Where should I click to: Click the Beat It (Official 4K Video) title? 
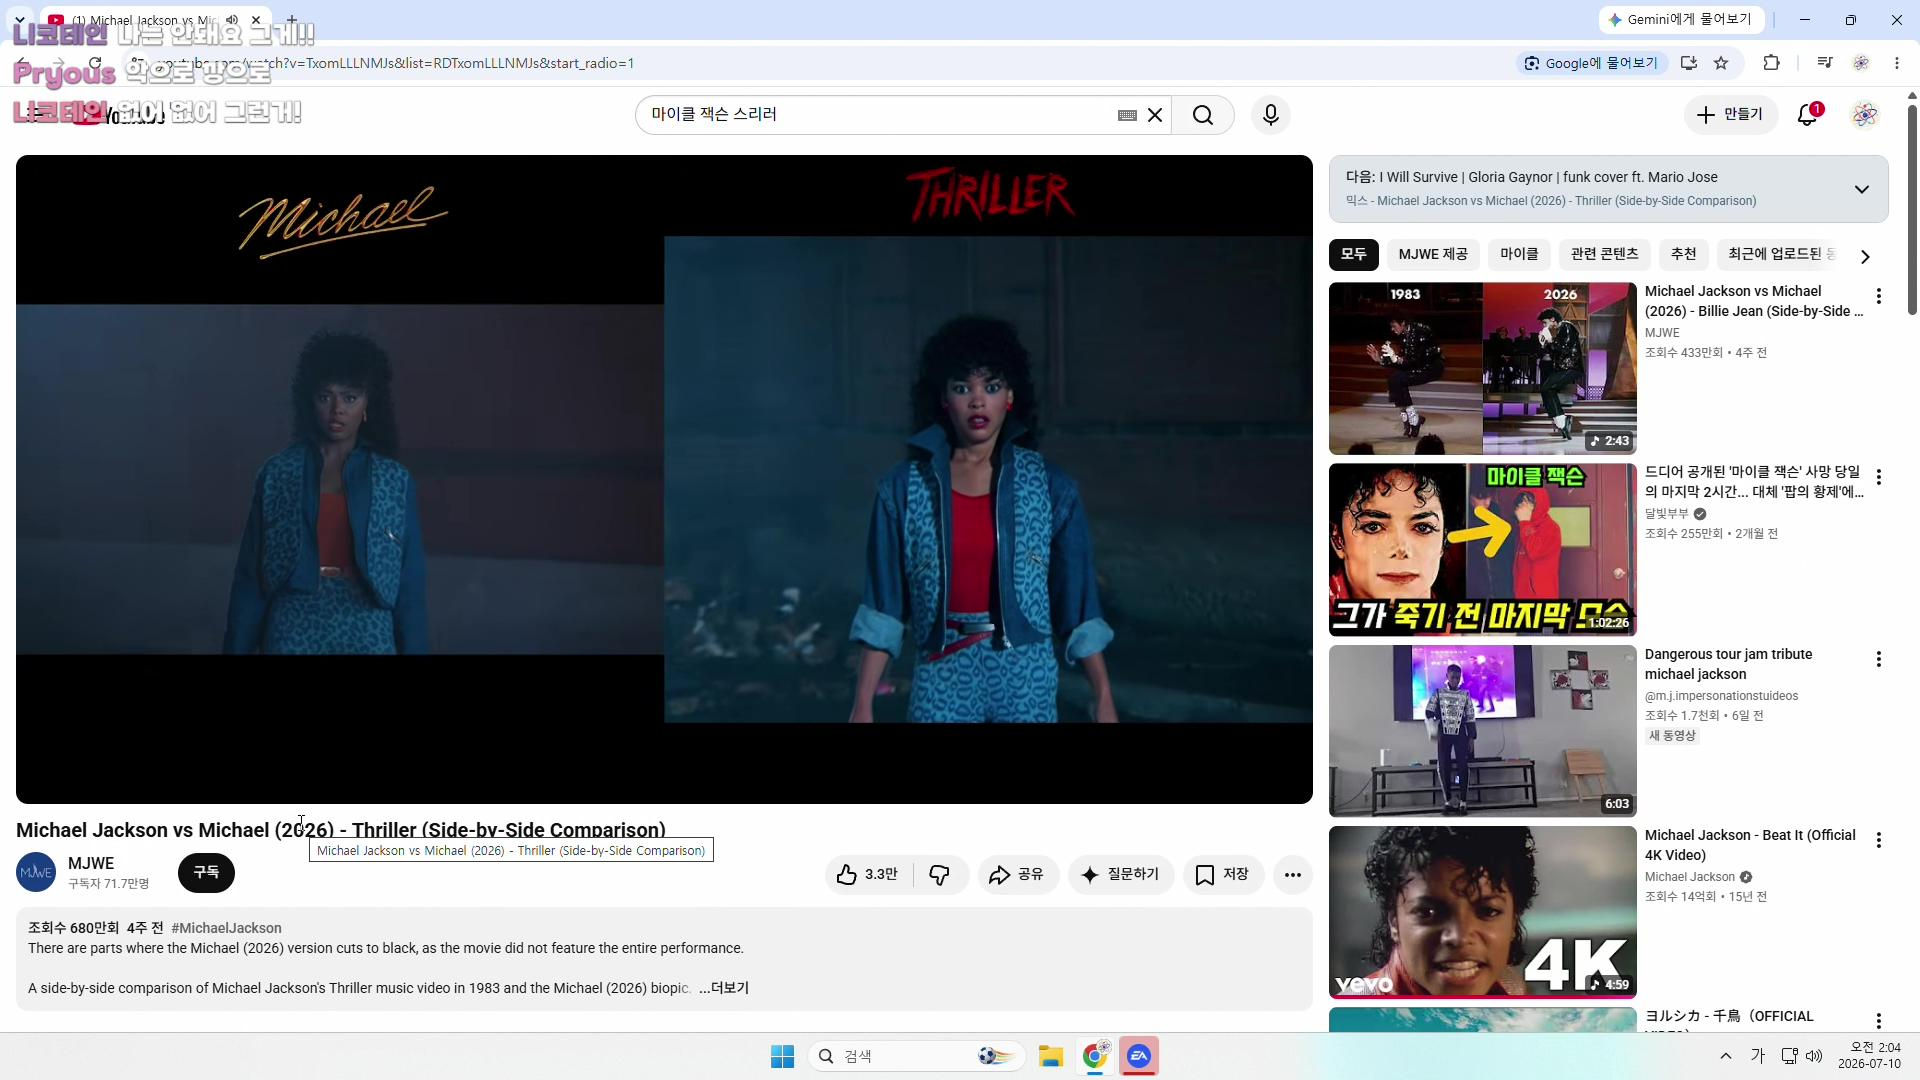[x=1750, y=845]
